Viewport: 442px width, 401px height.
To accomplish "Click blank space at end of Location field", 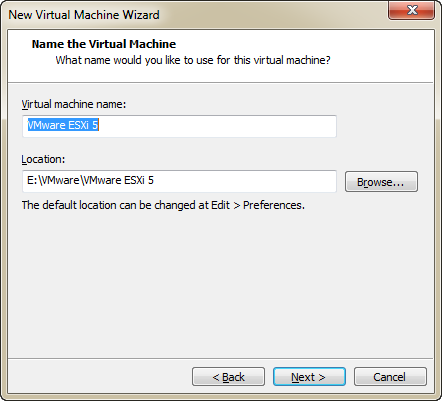I will pos(245,181).
